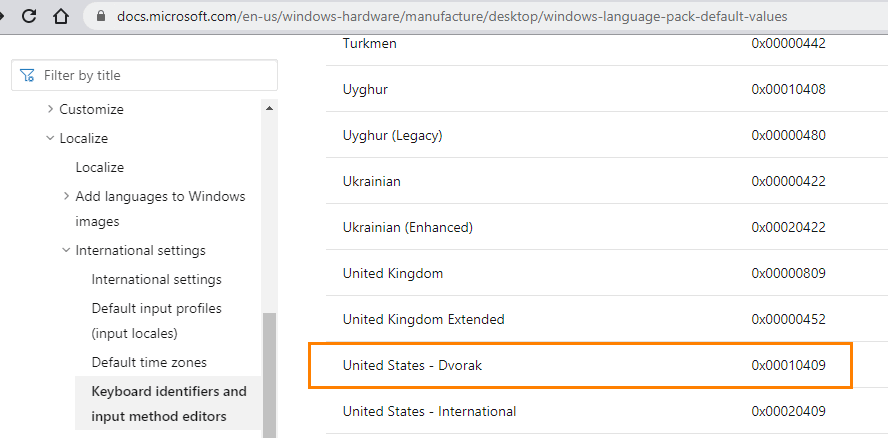Image resolution: width=888 pixels, height=438 pixels.
Task: Collapse the Localize tree section
Action: click(51, 138)
